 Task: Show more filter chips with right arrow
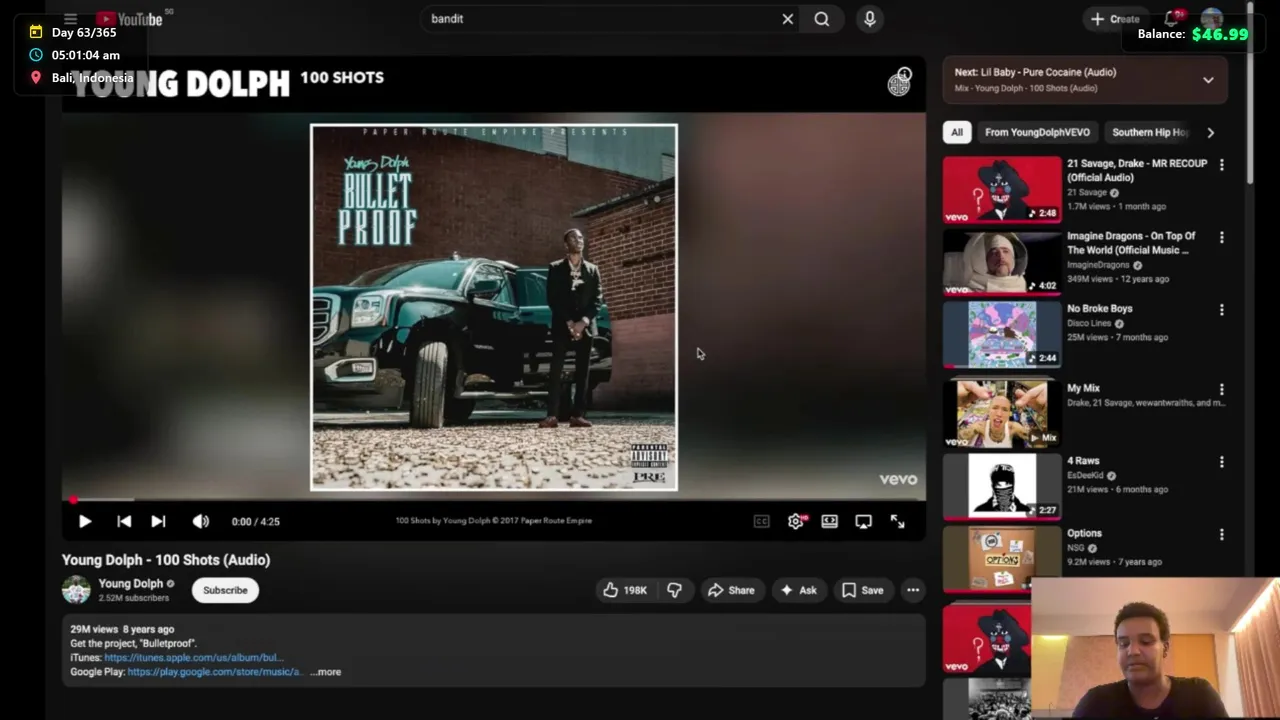[1211, 132]
